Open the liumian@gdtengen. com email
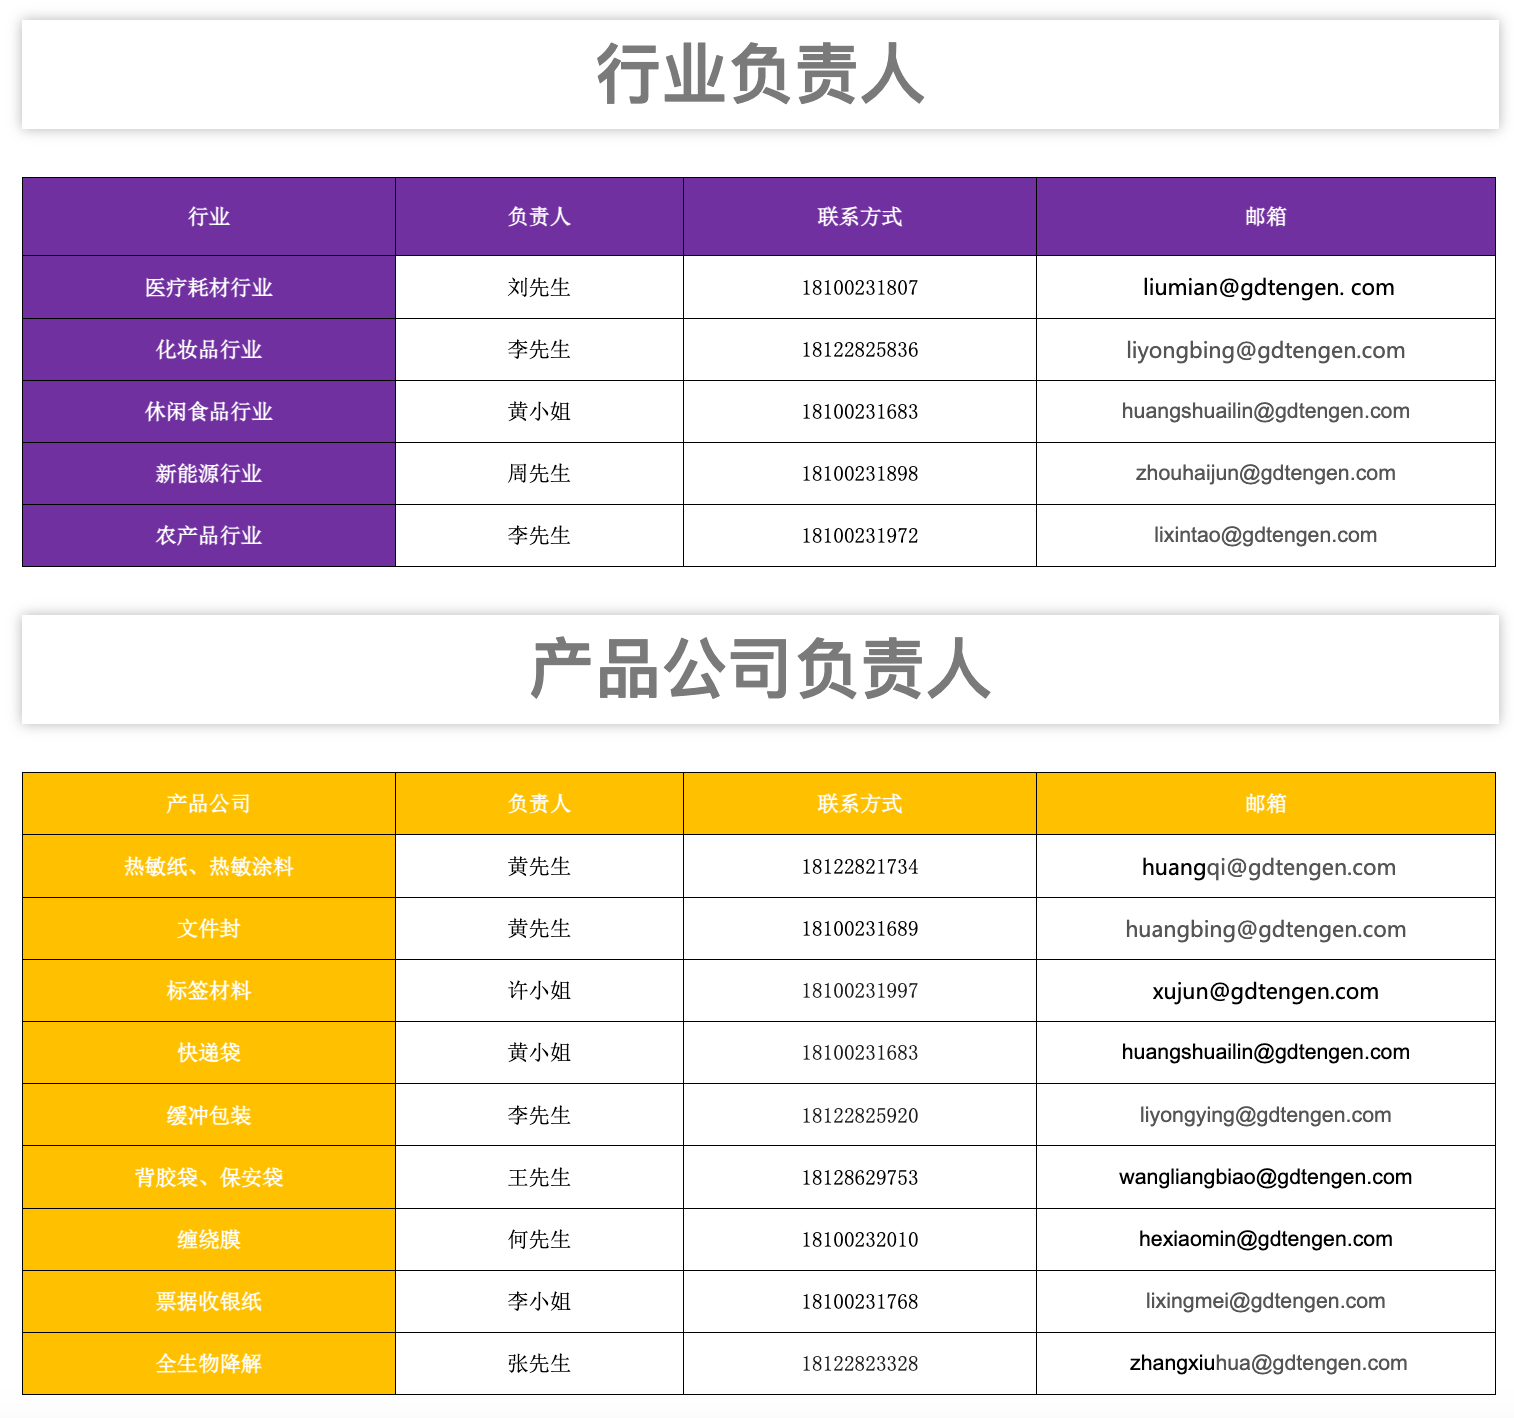This screenshot has width=1514, height=1418. pyautogui.click(x=1268, y=288)
